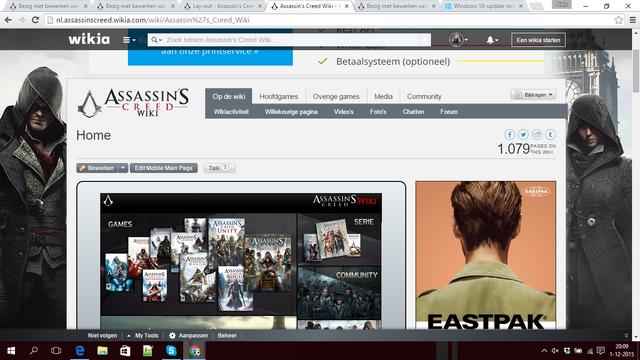Click the wikia logo
This screenshot has height=360, width=640.
(89, 39)
